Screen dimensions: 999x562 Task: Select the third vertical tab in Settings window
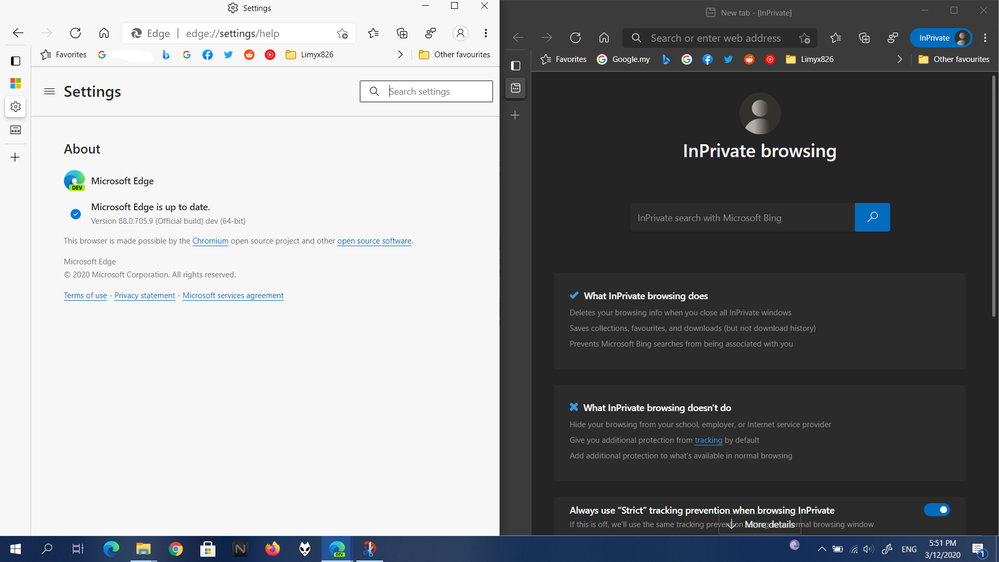coord(15,130)
